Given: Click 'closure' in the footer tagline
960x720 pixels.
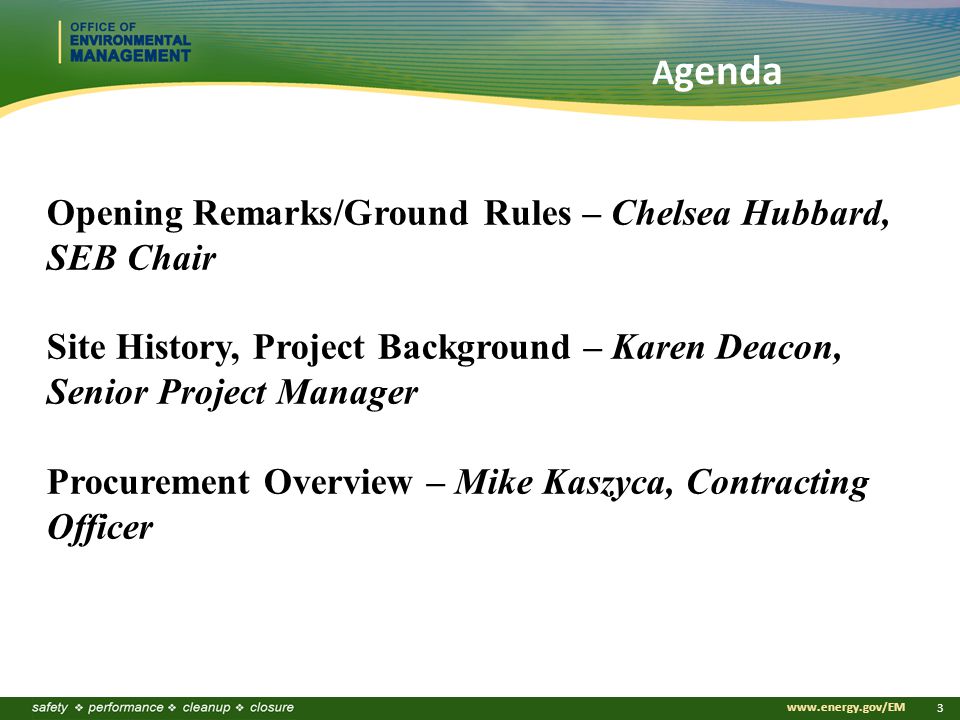Looking at the screenshot, I should [272, 708].
